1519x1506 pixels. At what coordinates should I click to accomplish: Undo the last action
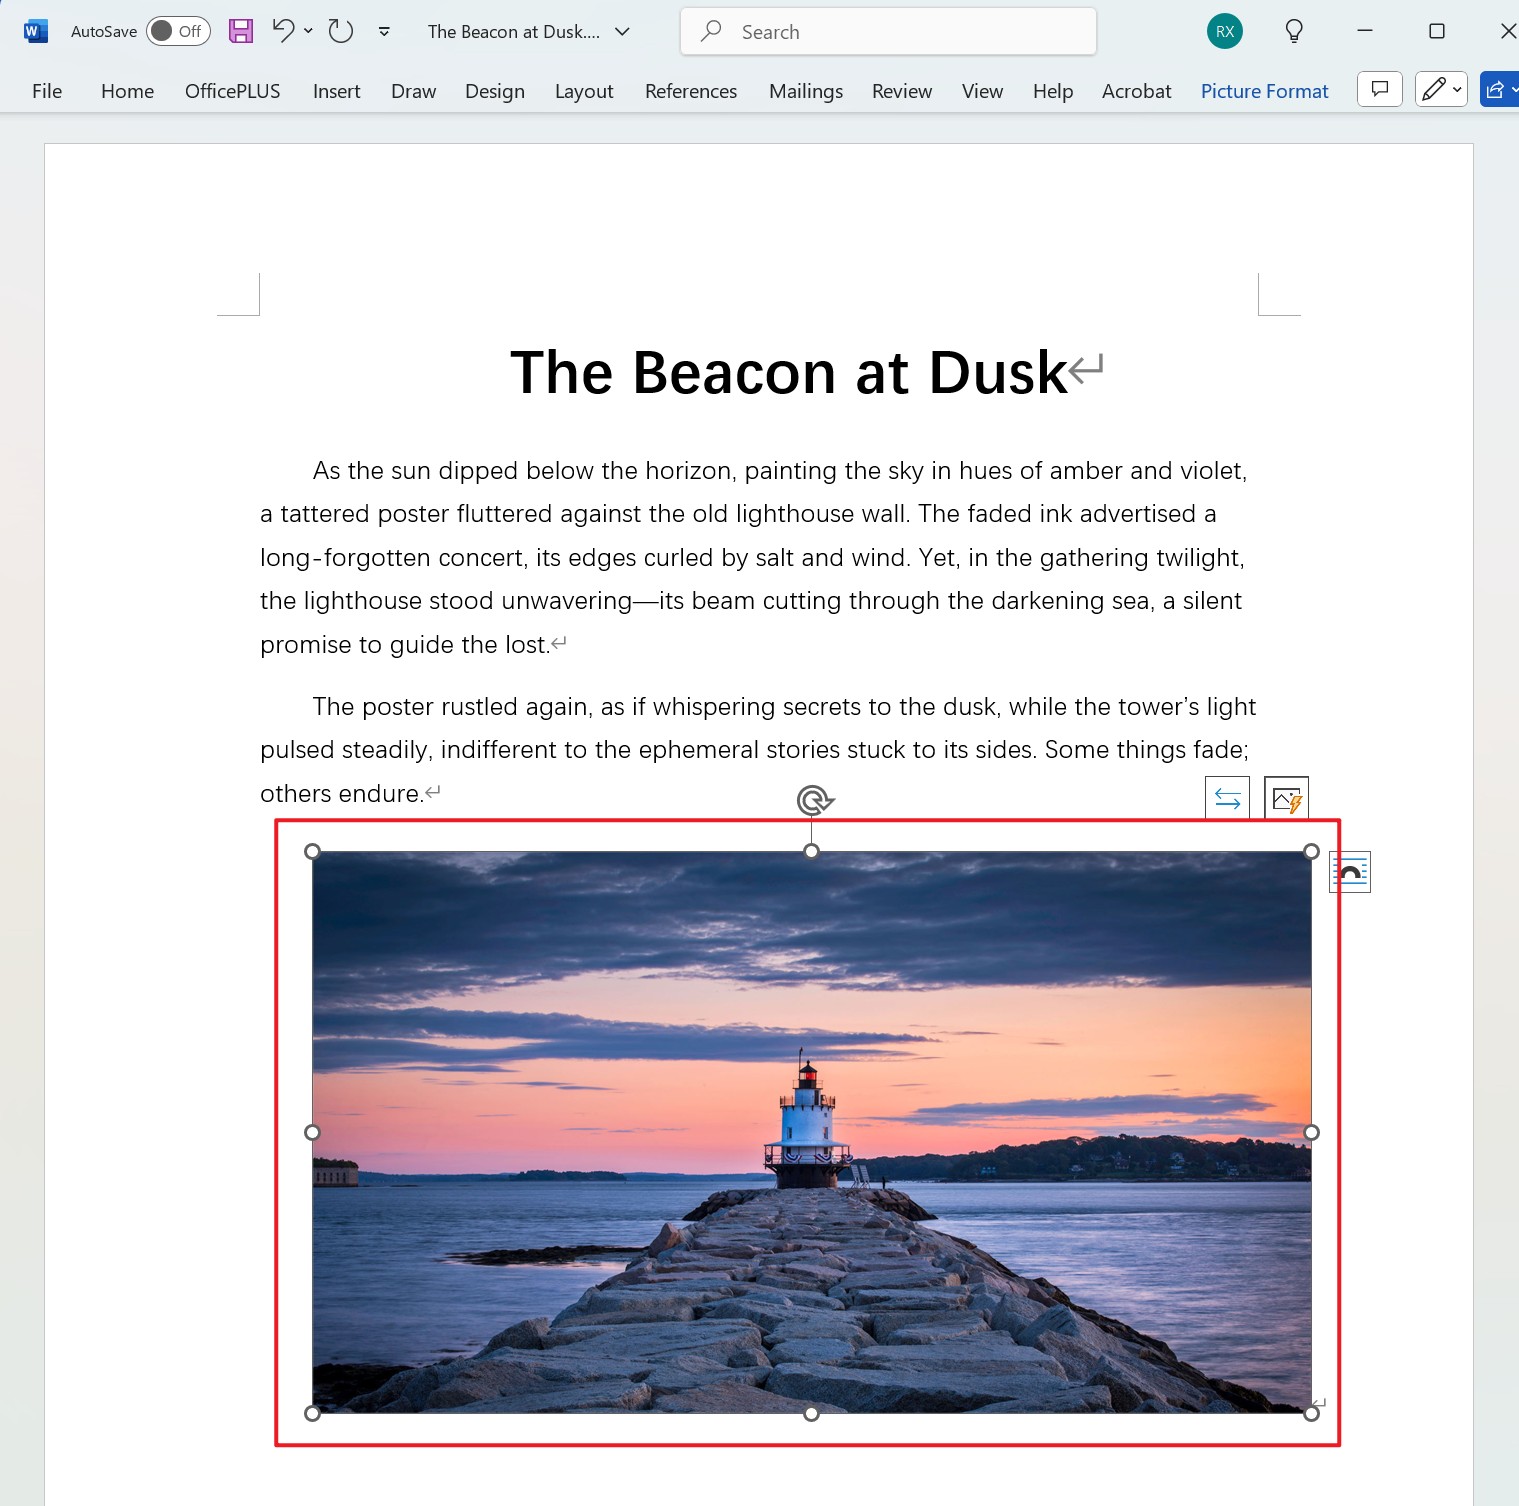283,31
